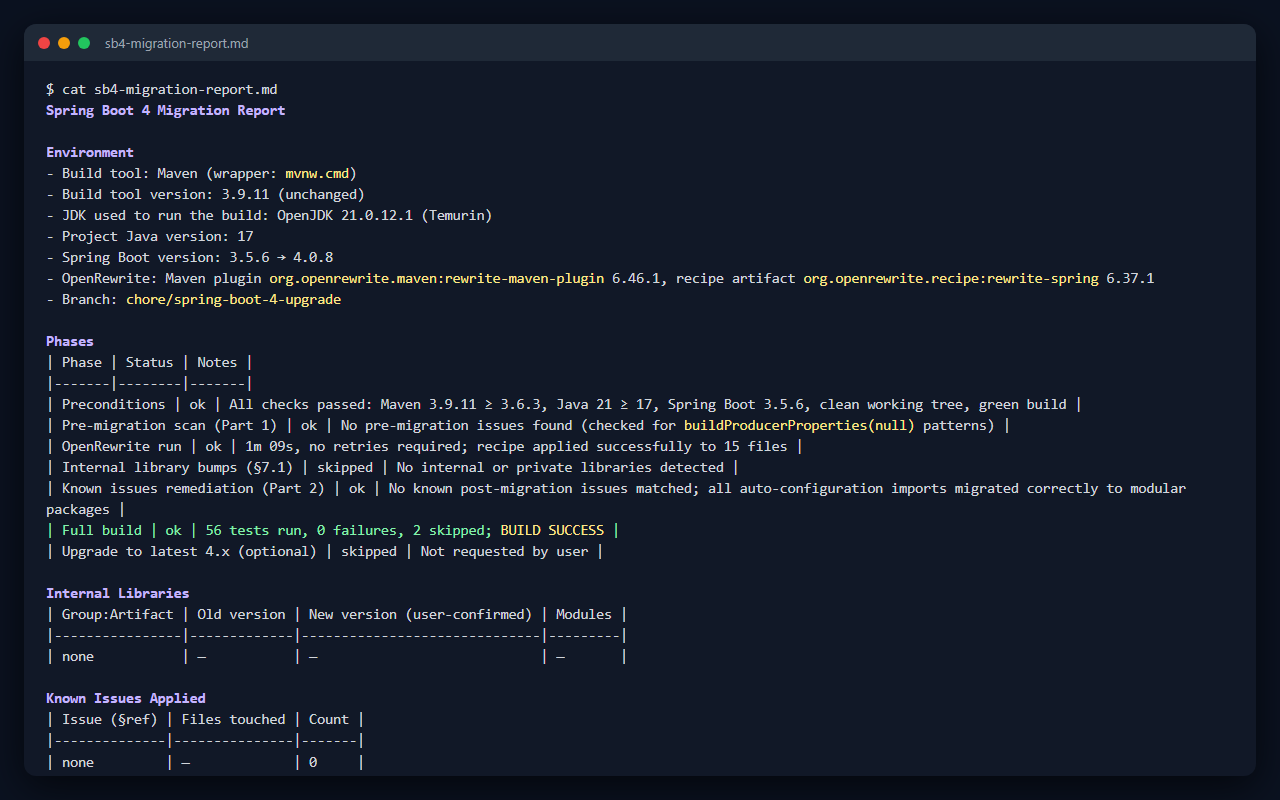Click the 'Internal Libraries' section heading
Image resolution: width=1280 pixels, height=800 pixels.
(118, 593)
